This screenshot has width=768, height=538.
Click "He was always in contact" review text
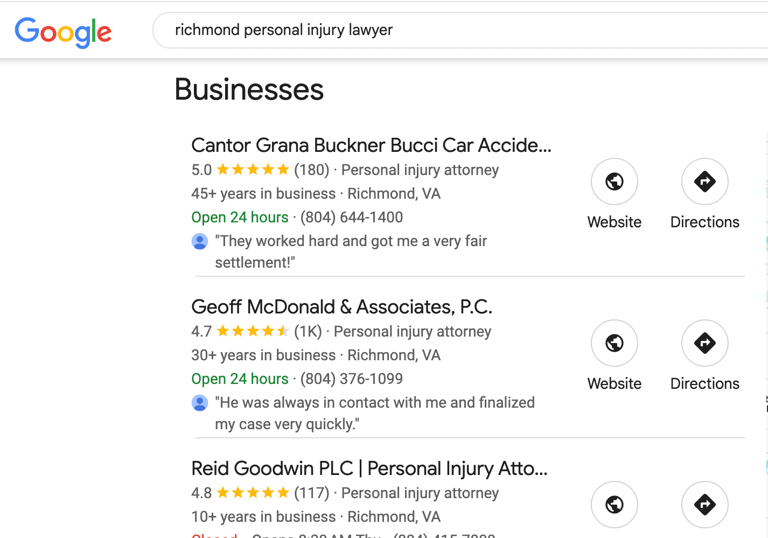(x=374, y=403)
